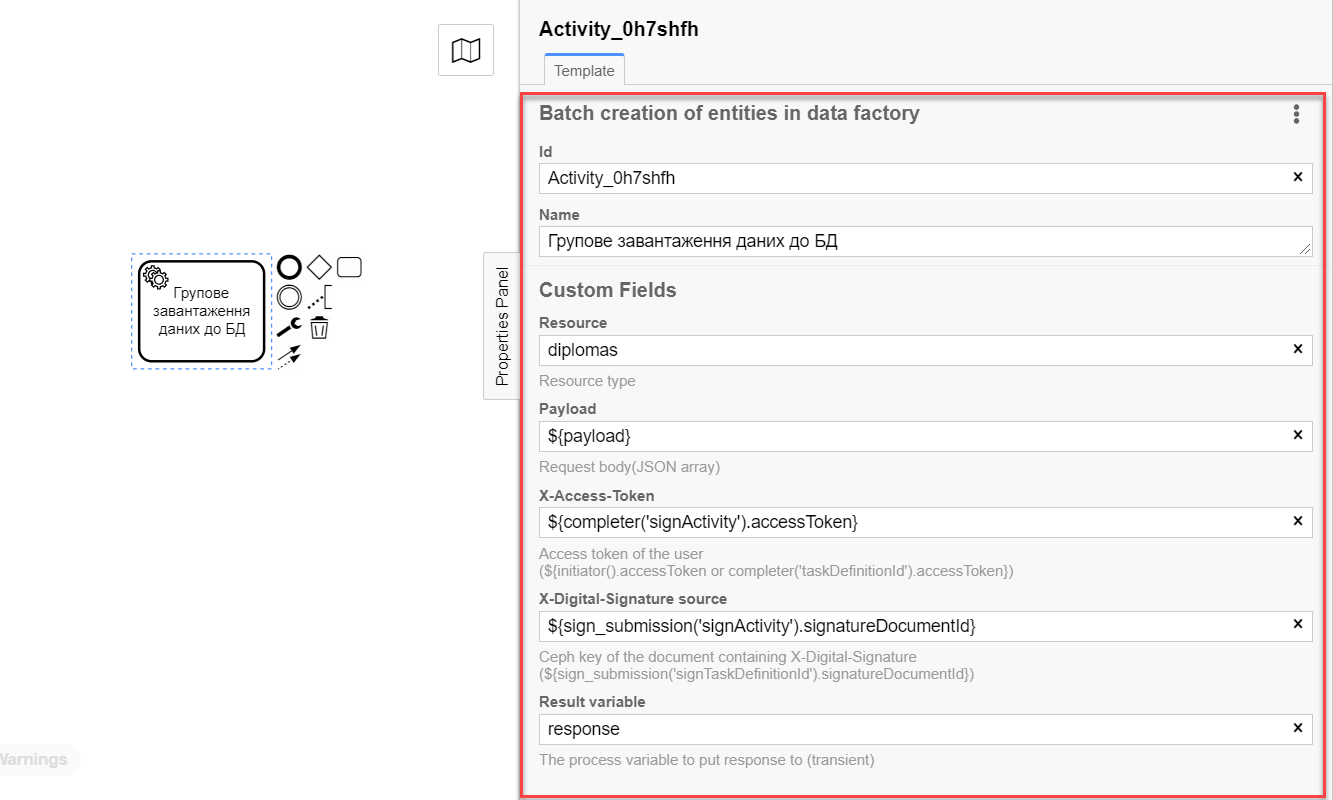Delete element with trash icon
The height and width of the screenshot is (800, 1333).
[x=319, y=327]
